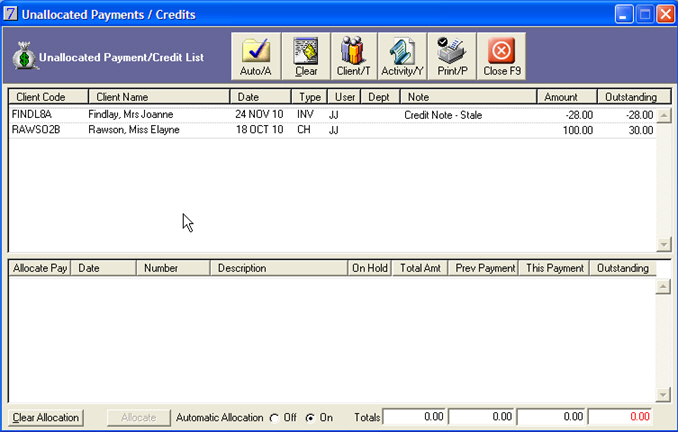Click the Date header in the lower list
This screenshot has width=678, height=432.
[103, 268]
